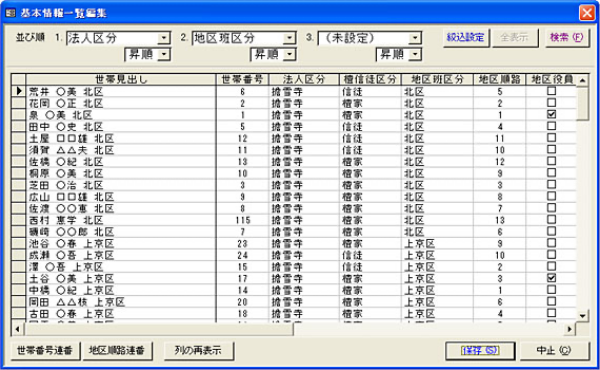Screen dimensions: 600x370
Task: Open first sort key dropdown 法人区分
Action: [x=164, y=38]
